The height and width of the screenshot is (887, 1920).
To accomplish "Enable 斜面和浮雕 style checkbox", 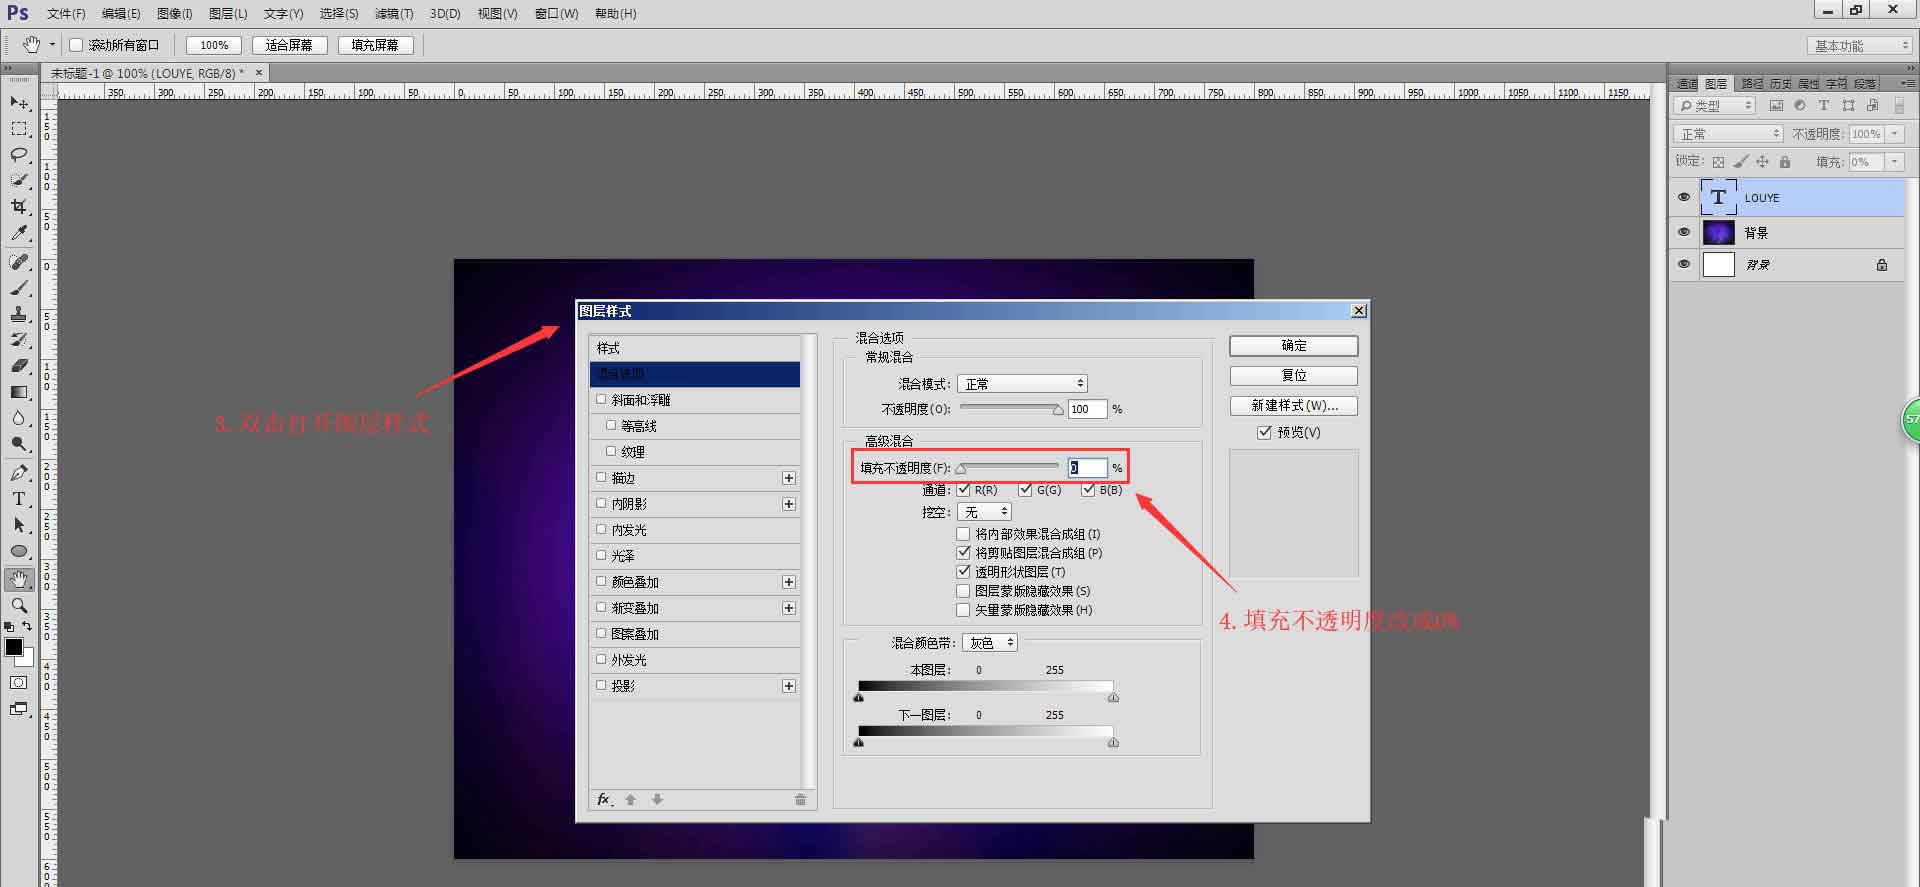I will coord(601,399).
